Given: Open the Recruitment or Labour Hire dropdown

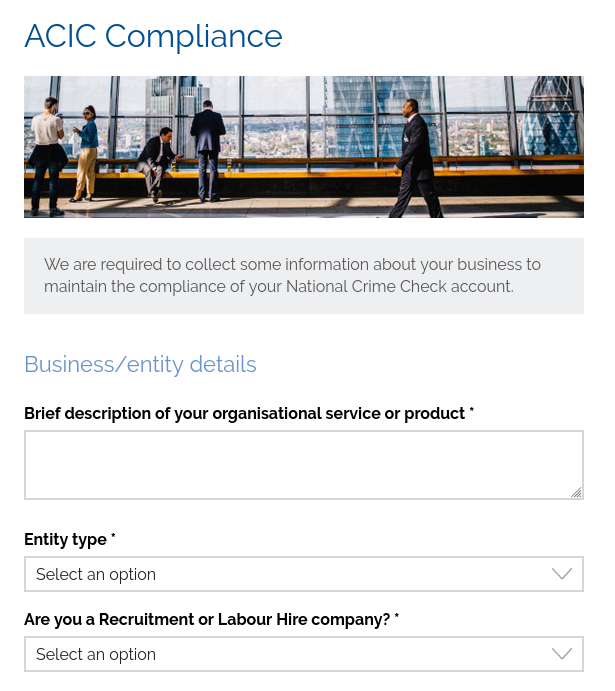Looking at the screenshot, I should (303, 654).
